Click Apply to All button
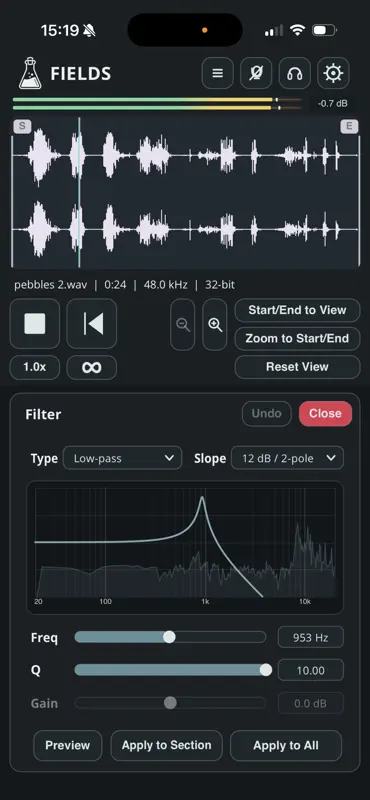The width and height of the screenshot is (370, 800). point(286,745)
